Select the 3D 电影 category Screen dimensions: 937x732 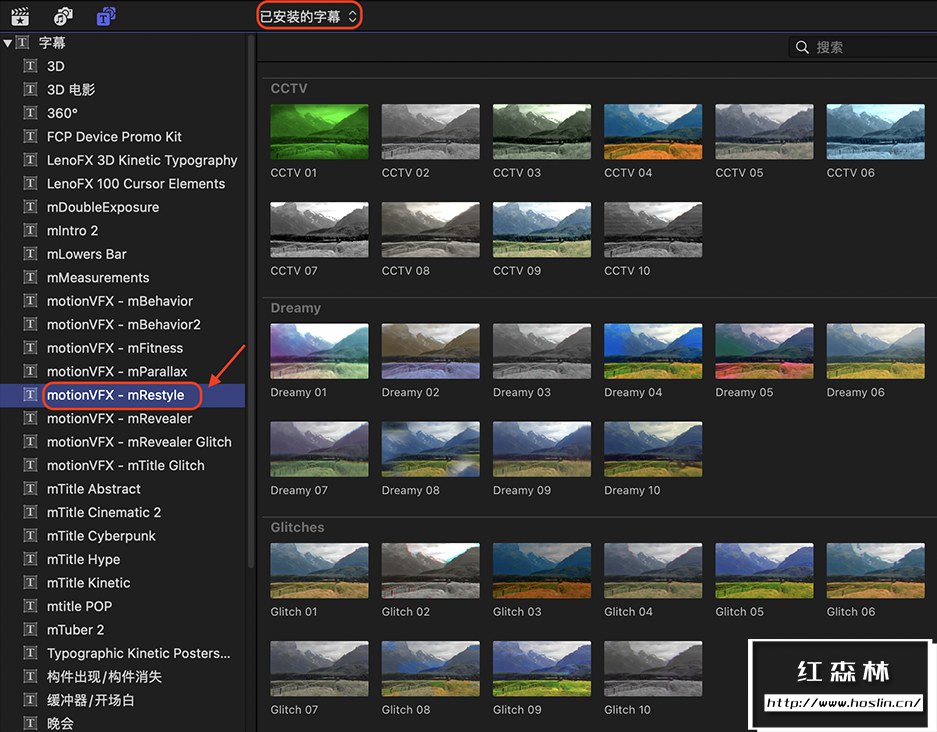pyautogui.click(x=71, y=90)
